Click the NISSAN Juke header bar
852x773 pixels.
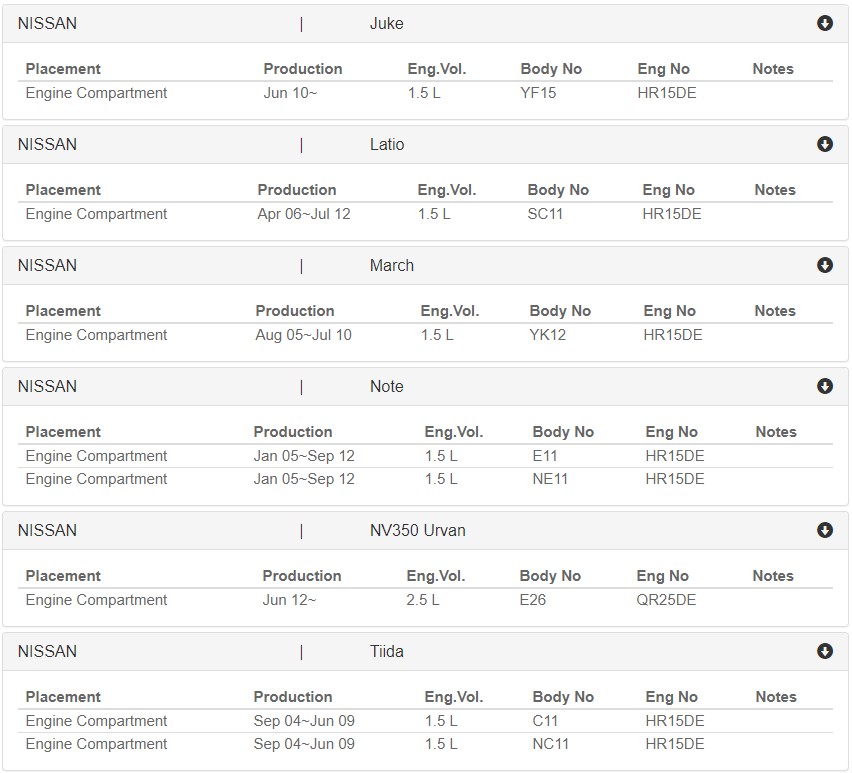tap(425, 24)
